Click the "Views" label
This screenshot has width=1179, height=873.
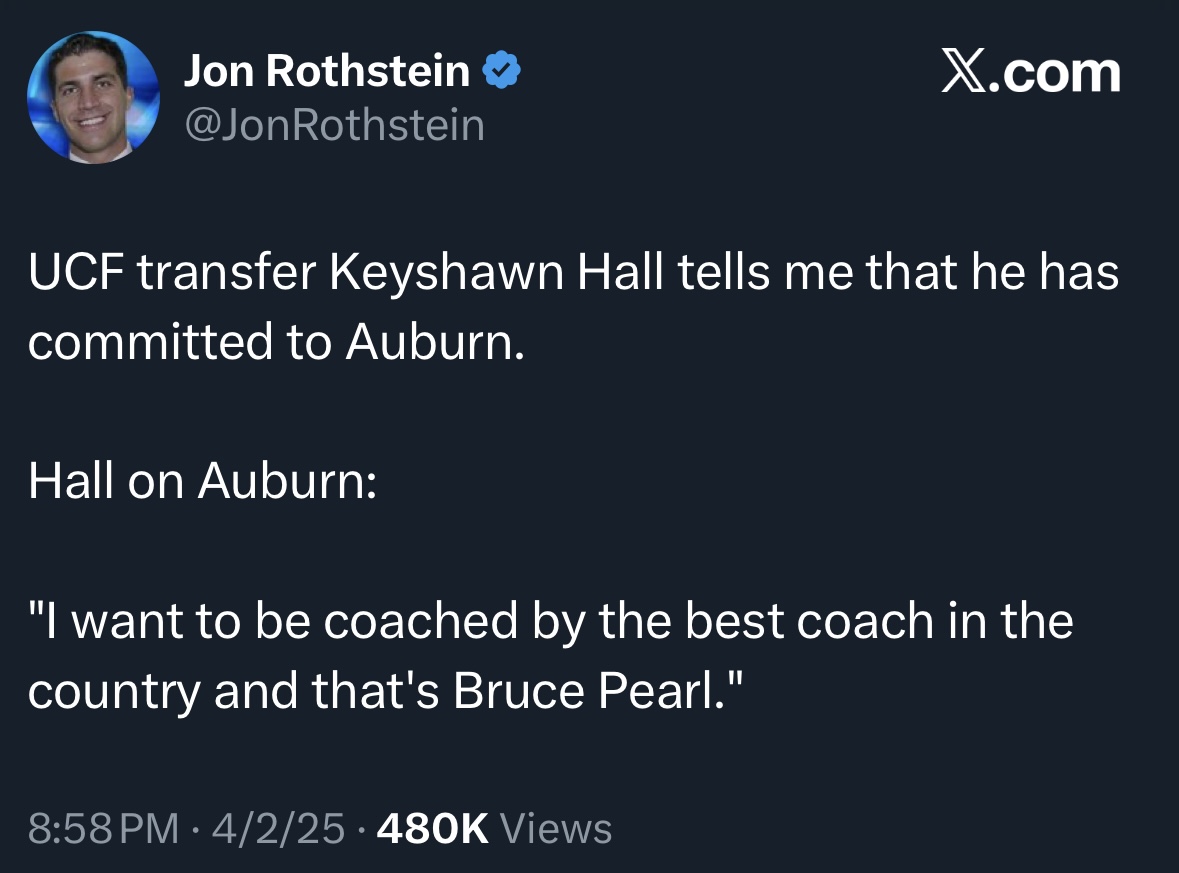555,829
